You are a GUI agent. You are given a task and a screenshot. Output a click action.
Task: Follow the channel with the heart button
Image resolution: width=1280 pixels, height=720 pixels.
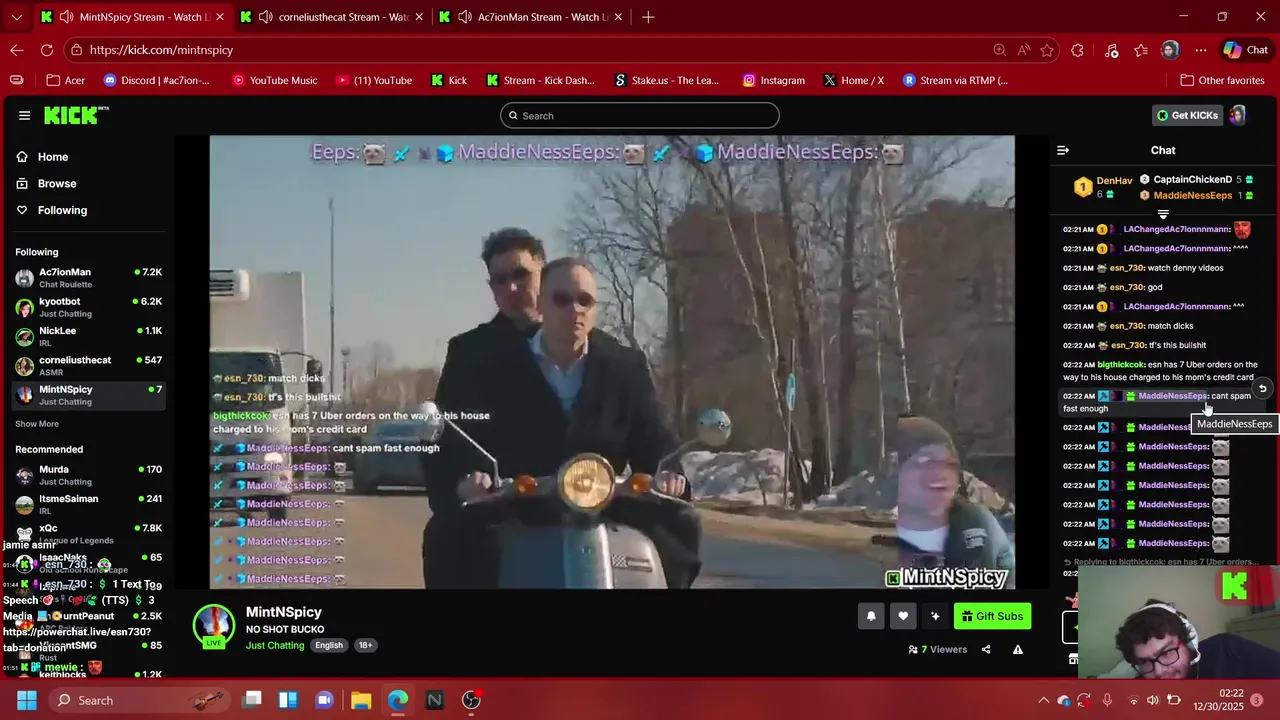pos(903,616)
